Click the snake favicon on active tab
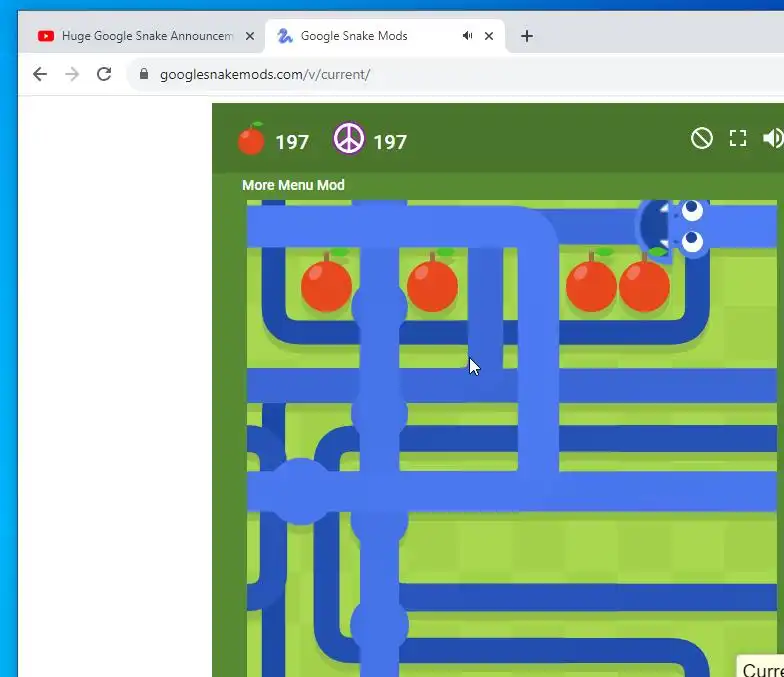The width and height of the screenshot is (784, 677). coord(285,36)
